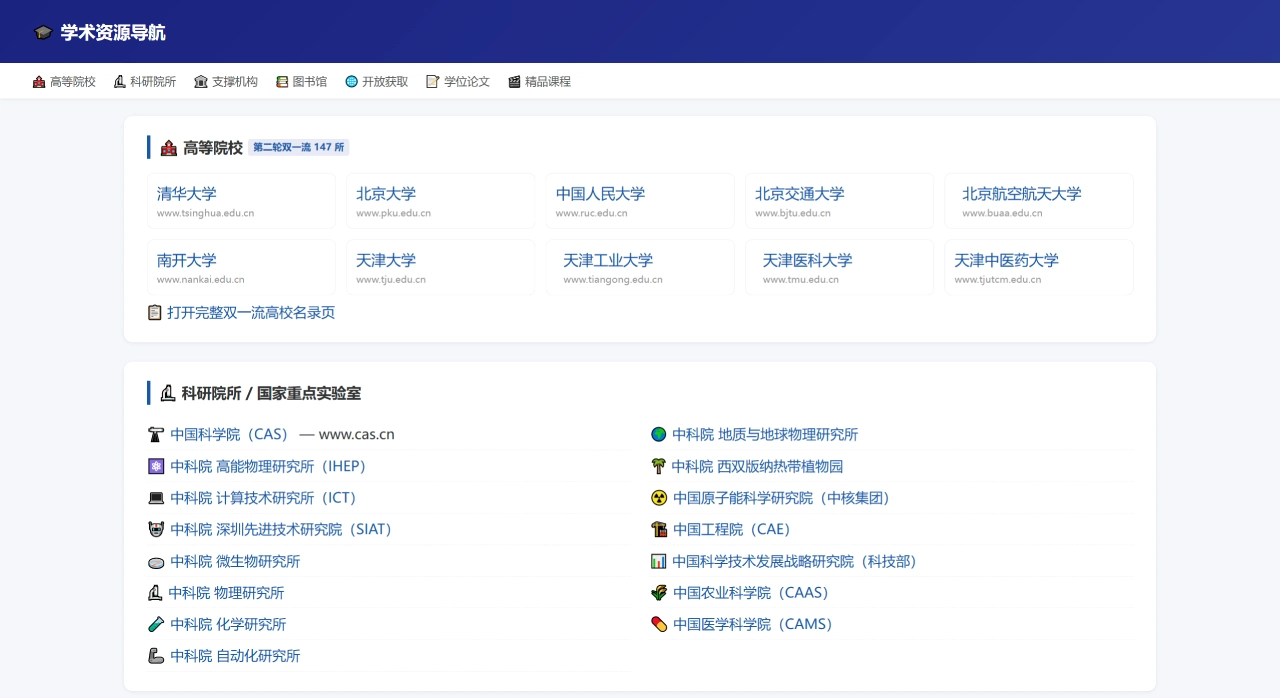
Task: Open the 中科院 地质与地球物理研究所 link
Action: [x=765, y=434]
